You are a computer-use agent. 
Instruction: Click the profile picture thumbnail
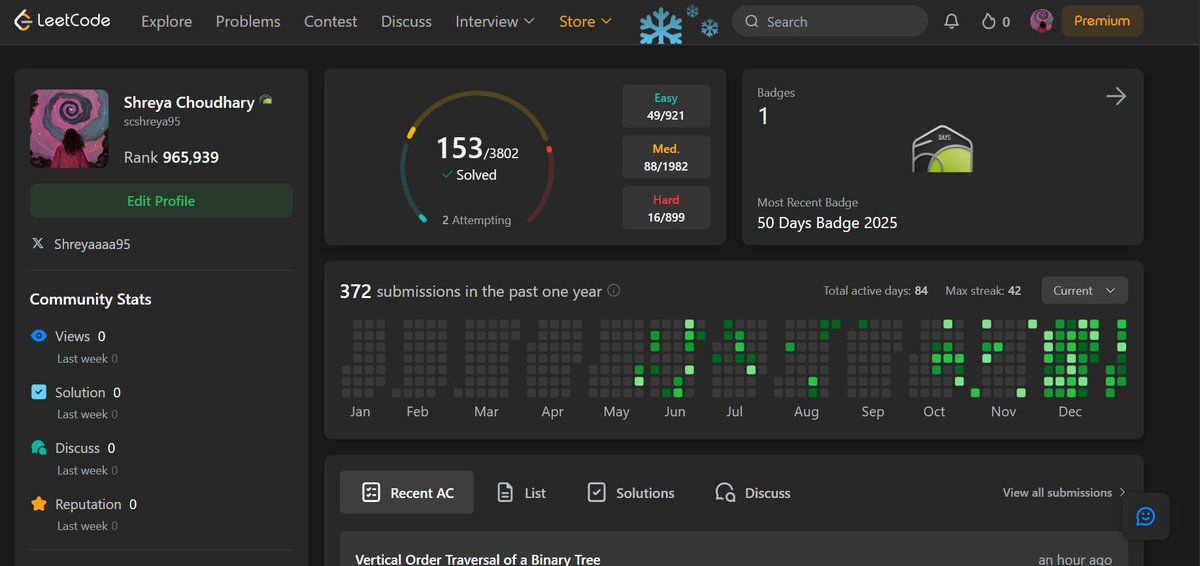point(69,128)
